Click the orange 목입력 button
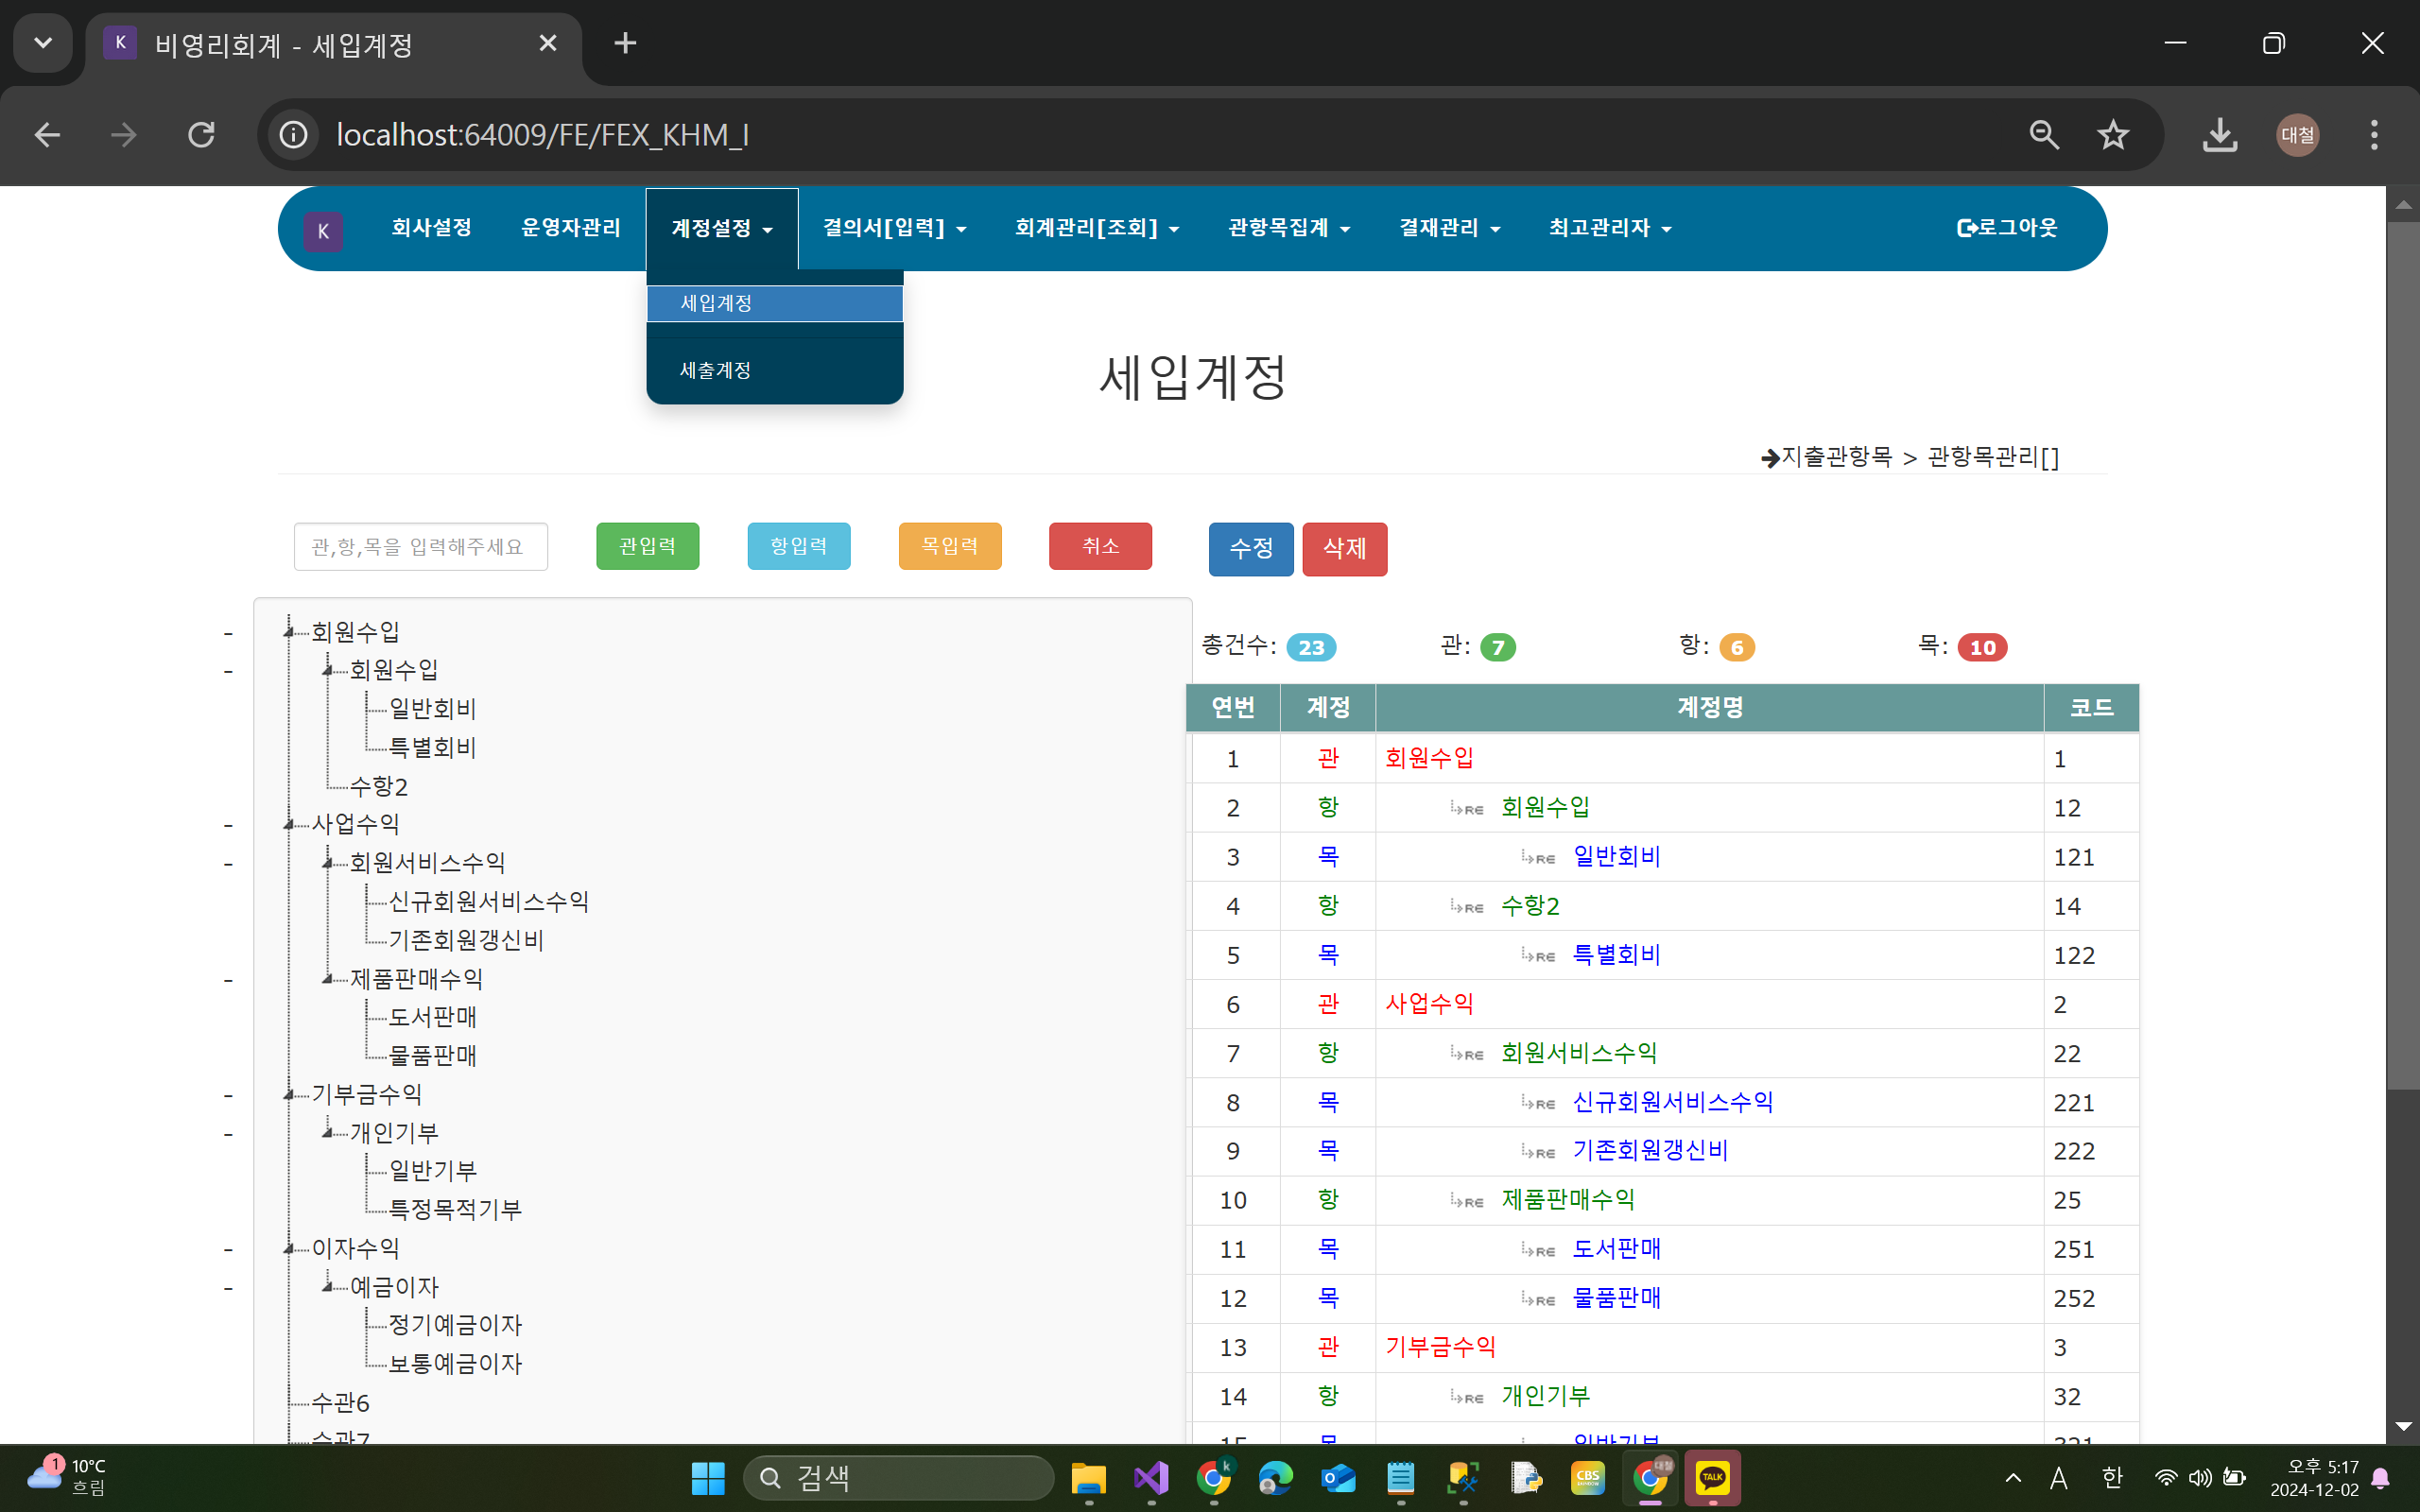This screenshot has height=1512, width=2420. tap(950, 546)
